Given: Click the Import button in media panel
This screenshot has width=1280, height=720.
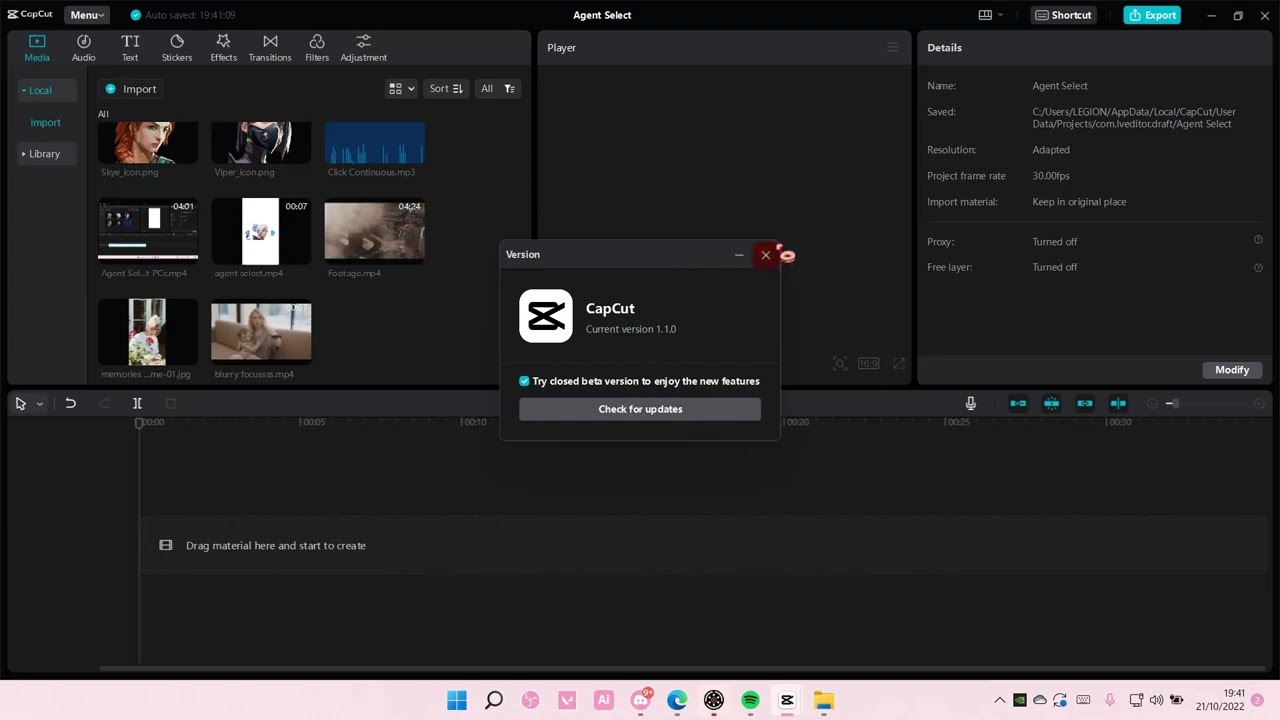Looking at the screenshot, I should point(131,89).
